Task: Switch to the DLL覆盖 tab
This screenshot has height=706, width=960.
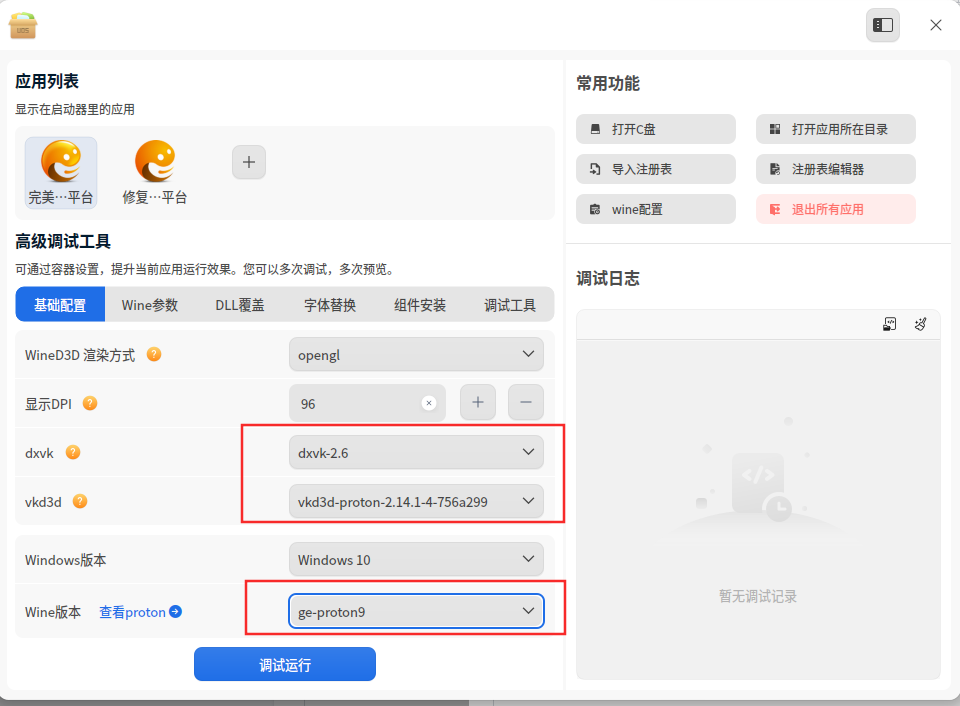Action: pos(240,304)
